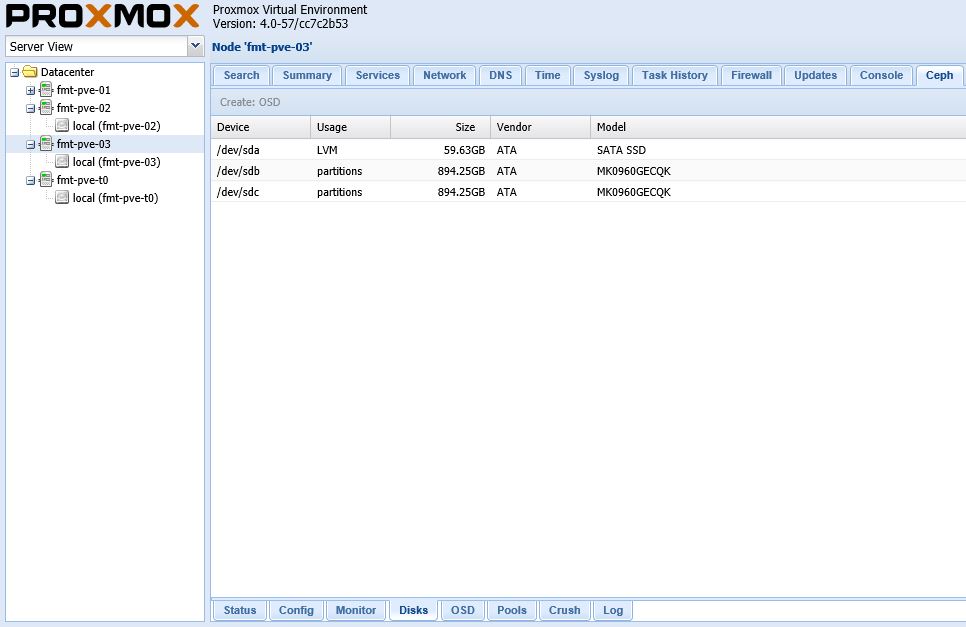The height and width of the screenshot is (627, 966).
Task: Select the Ceph Disks sub-tab
Action: [x=413, y=610]
